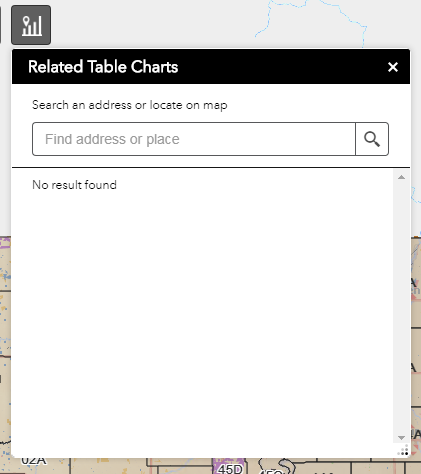Click the results scrollbar up arrow
This screenshot has width=421, height=474.
401,177
